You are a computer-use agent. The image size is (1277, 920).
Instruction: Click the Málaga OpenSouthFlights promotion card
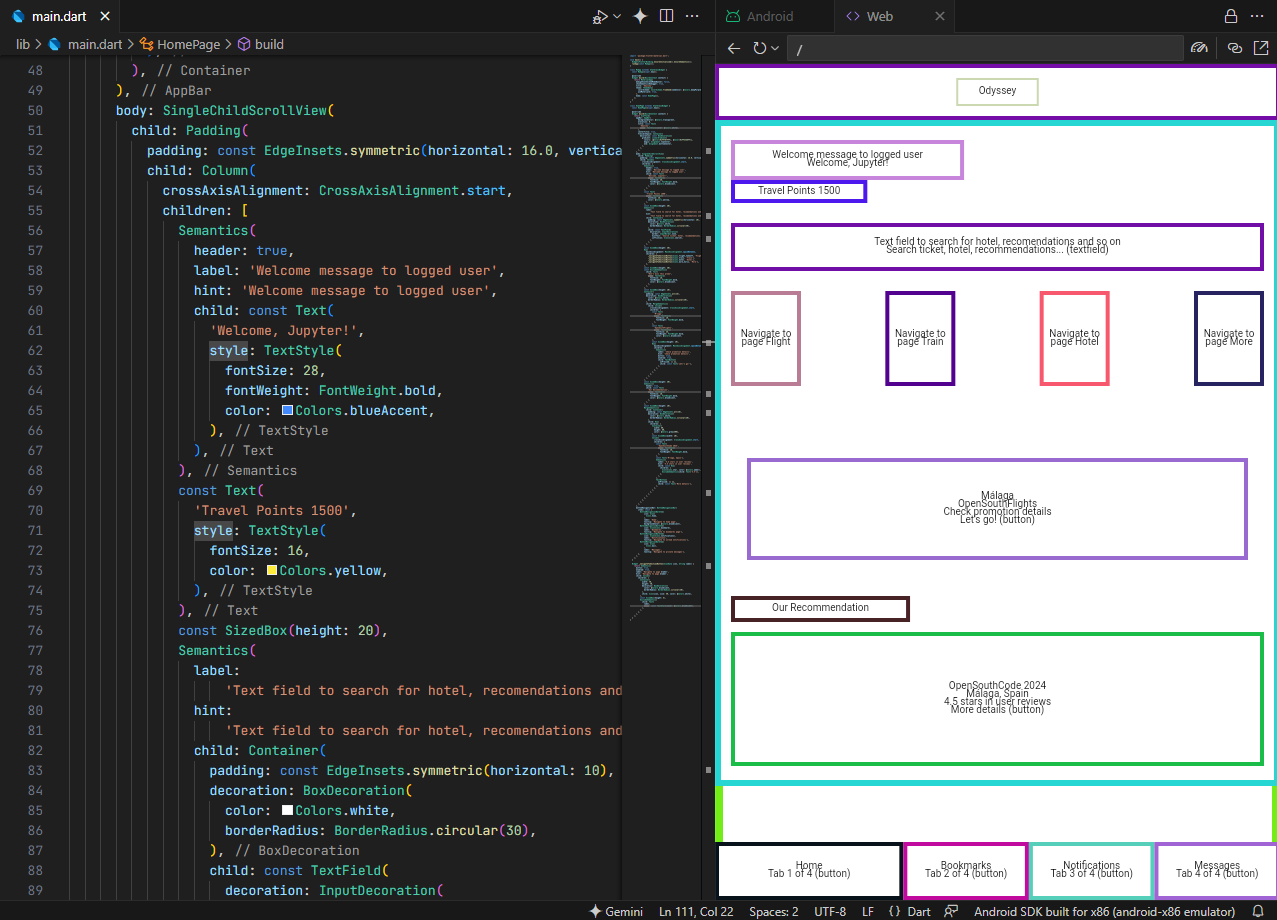[x=997, y=509]
